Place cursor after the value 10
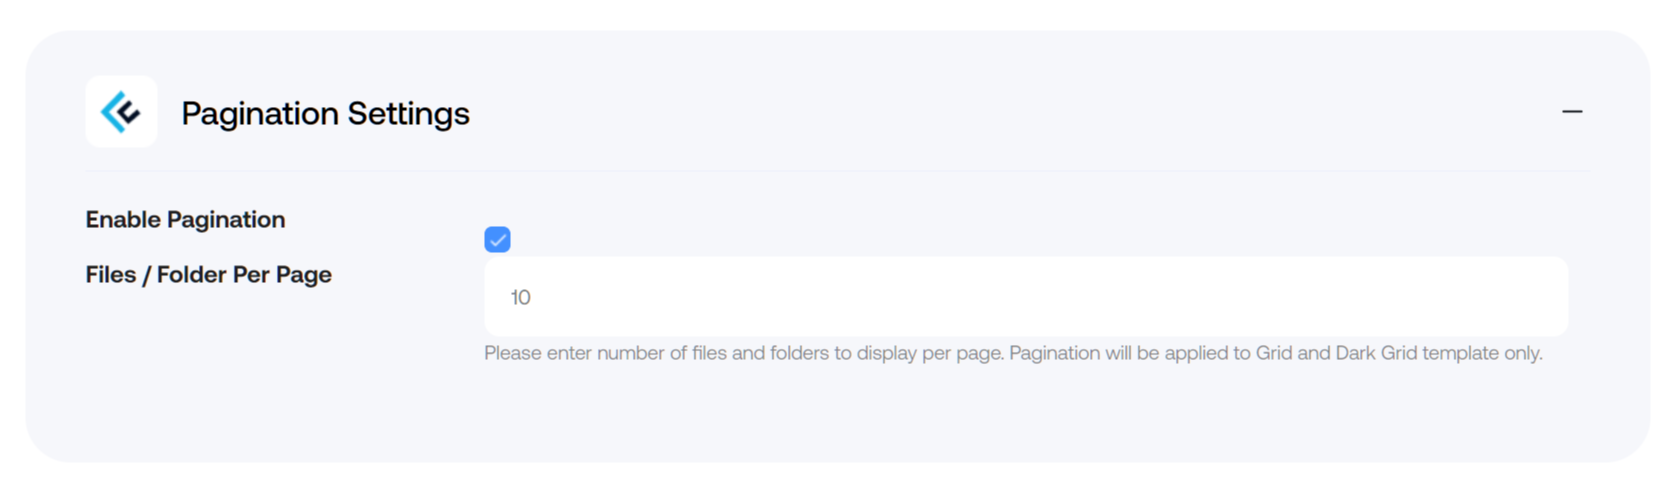The width and height of the screenshot is (1670, 495). (533, 297)
